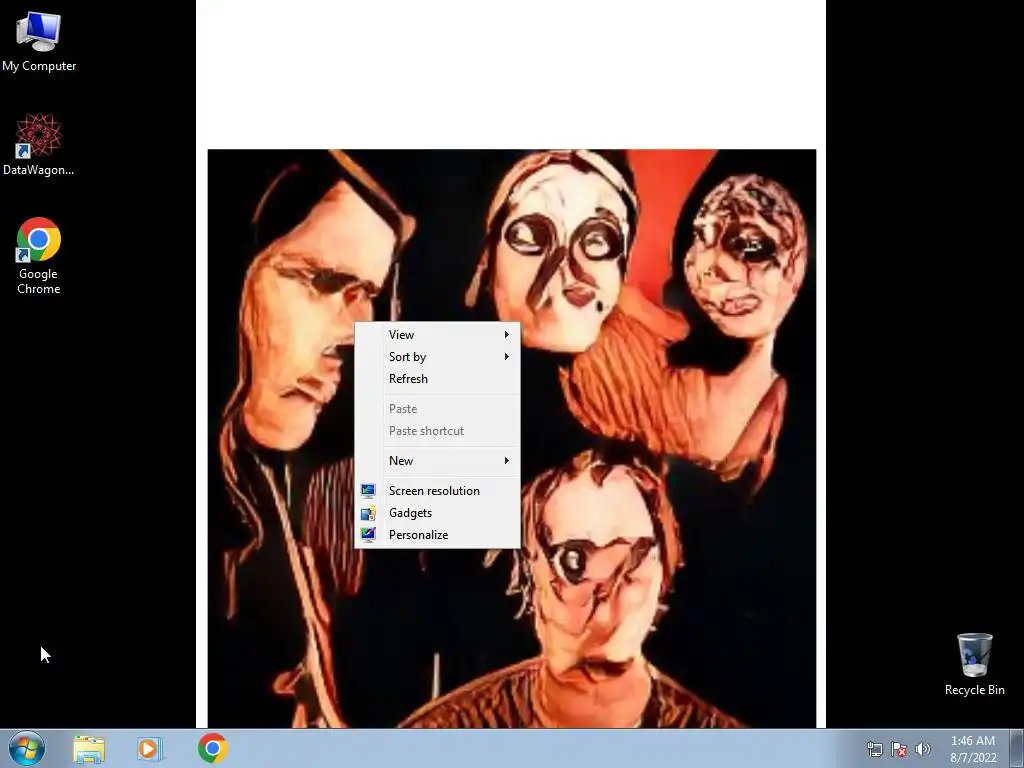Open the My Computer desktop icon

[x=39, y=40]
